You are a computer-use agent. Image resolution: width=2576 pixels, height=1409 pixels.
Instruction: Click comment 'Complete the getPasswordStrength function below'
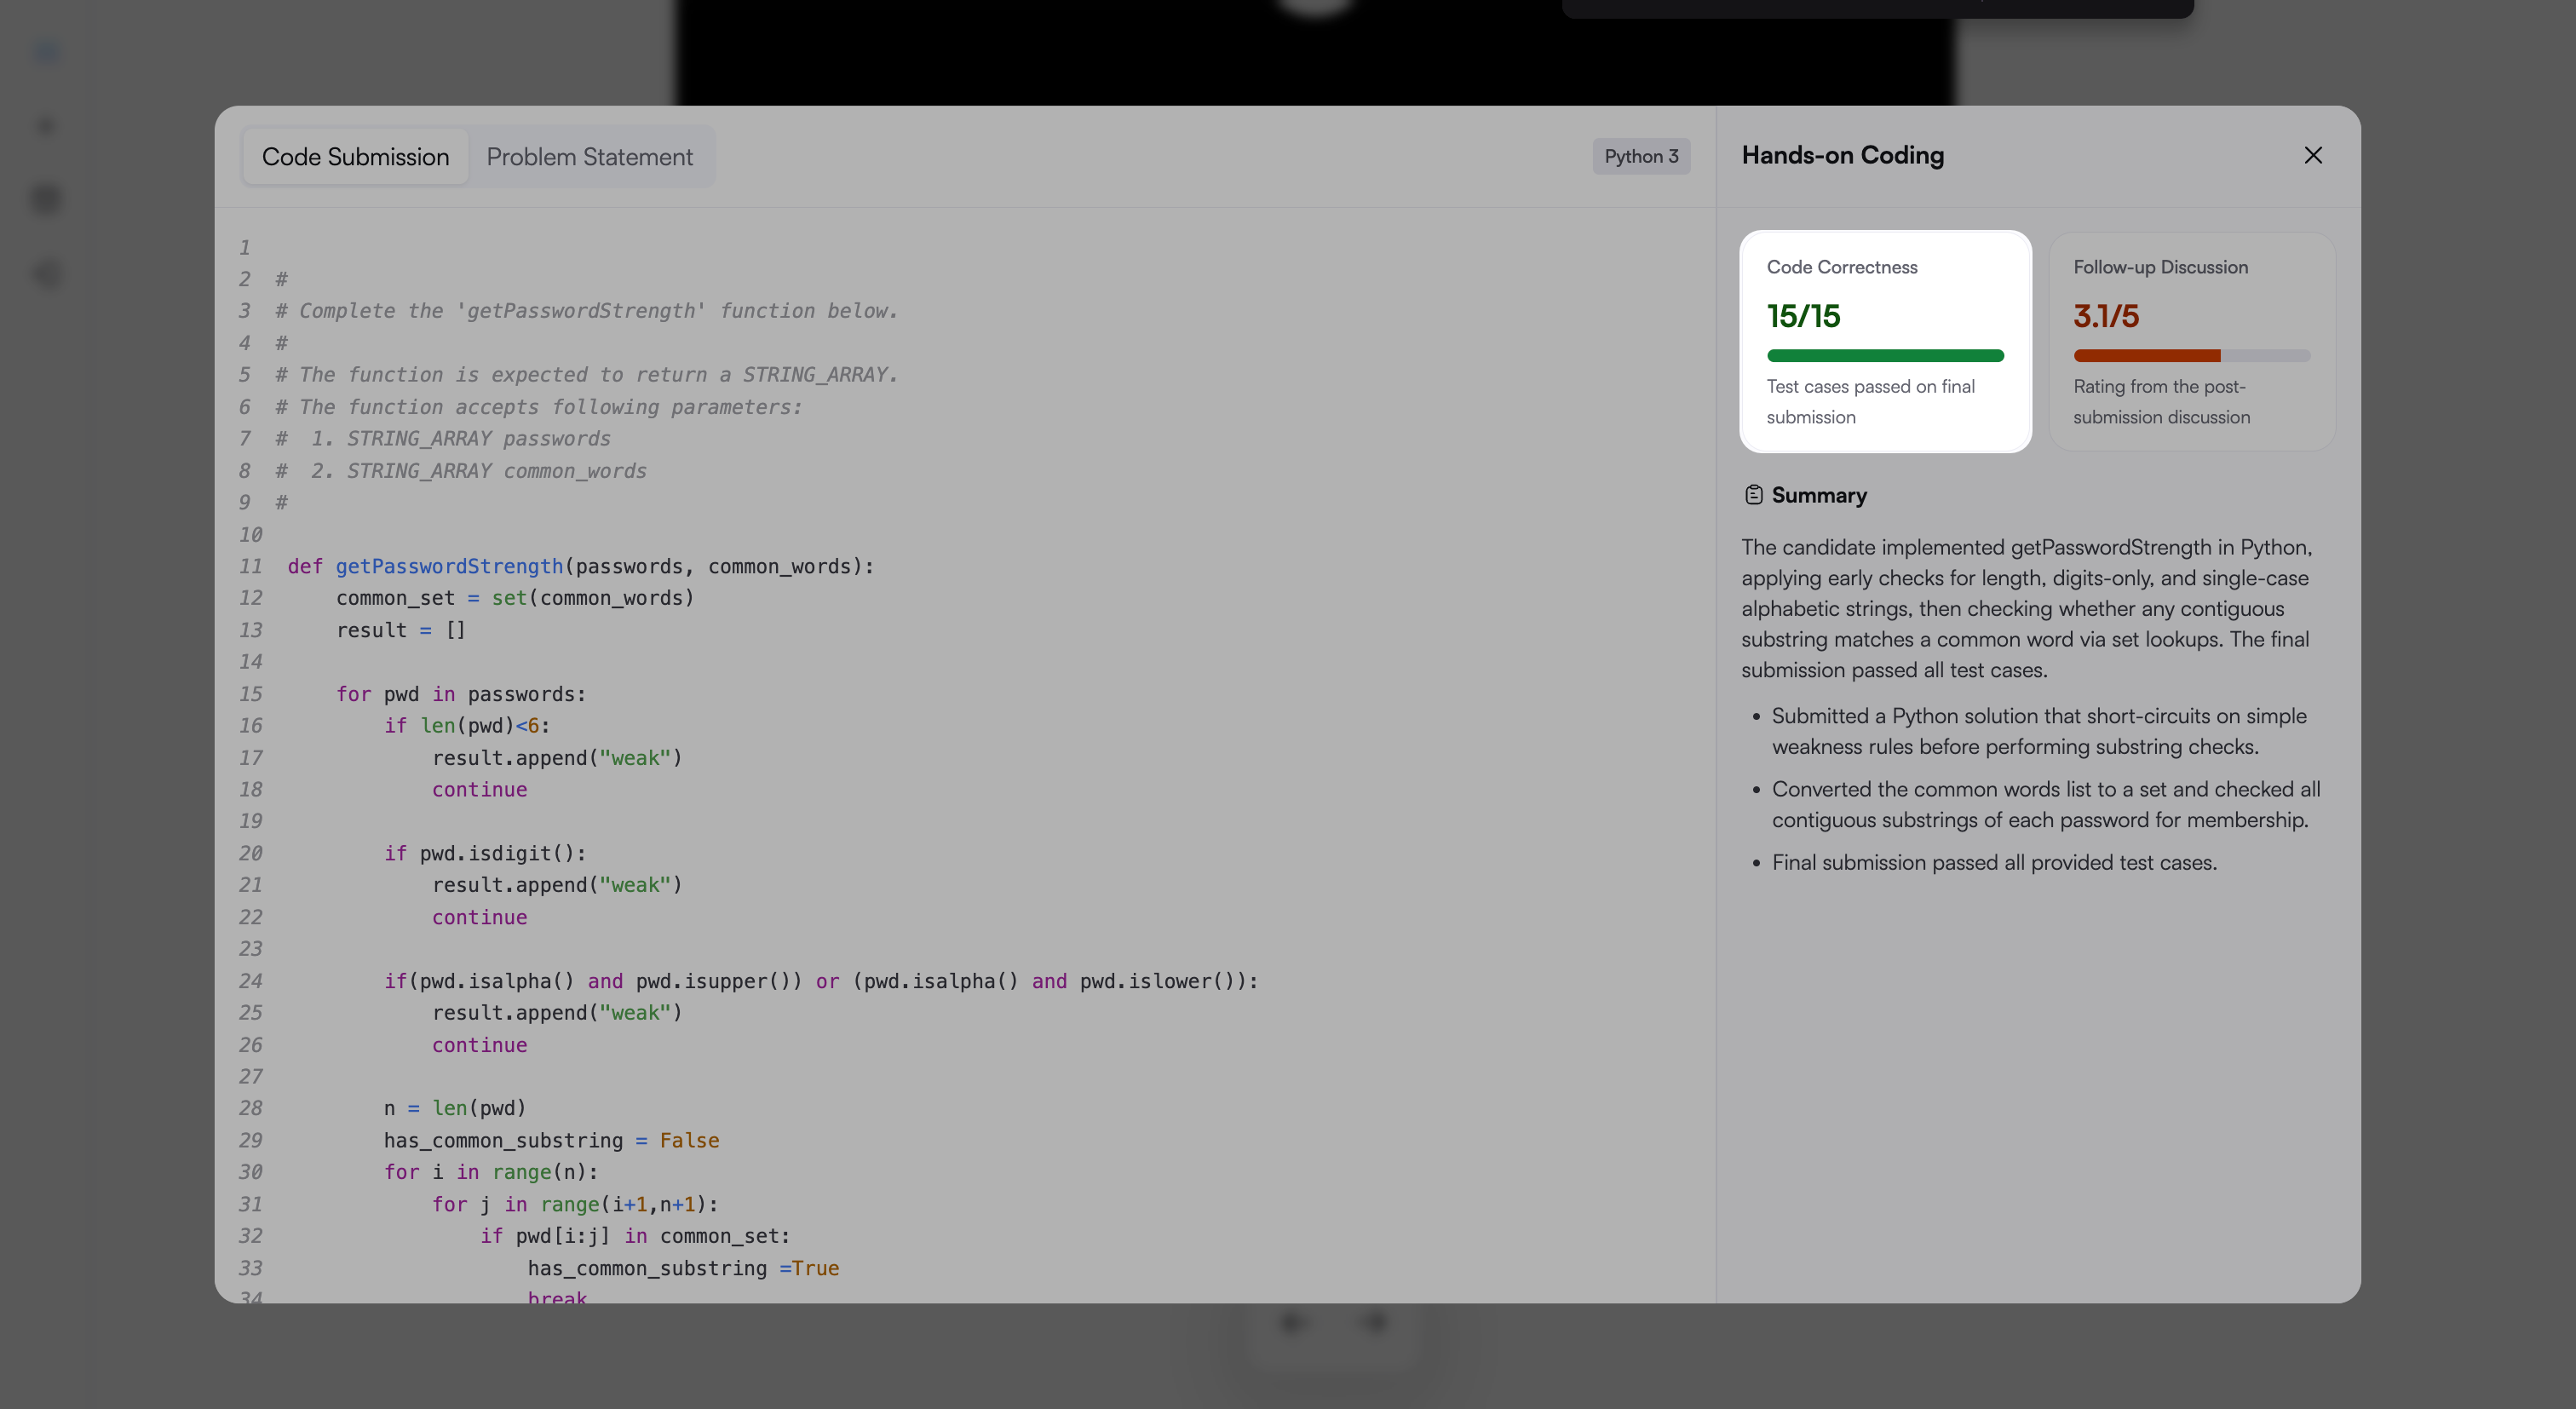587,311
